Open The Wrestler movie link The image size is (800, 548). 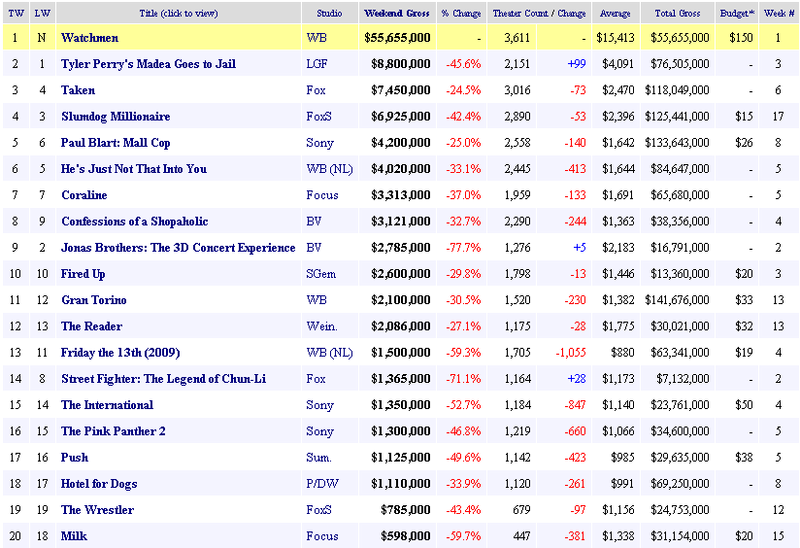click(97, 510)
